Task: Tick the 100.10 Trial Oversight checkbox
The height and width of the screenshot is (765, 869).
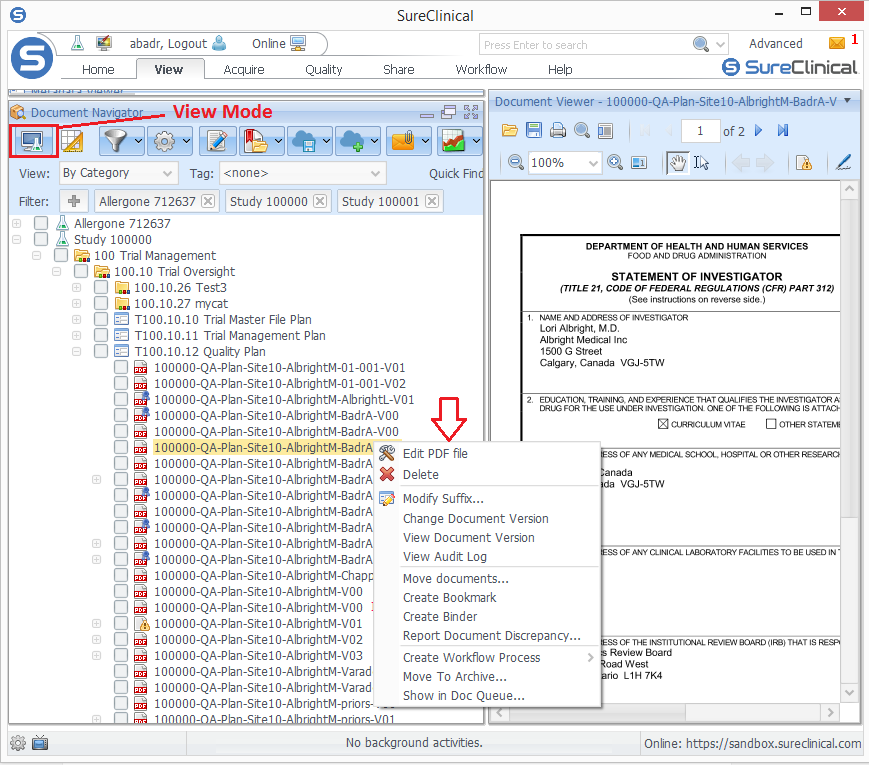Action: 81,271
